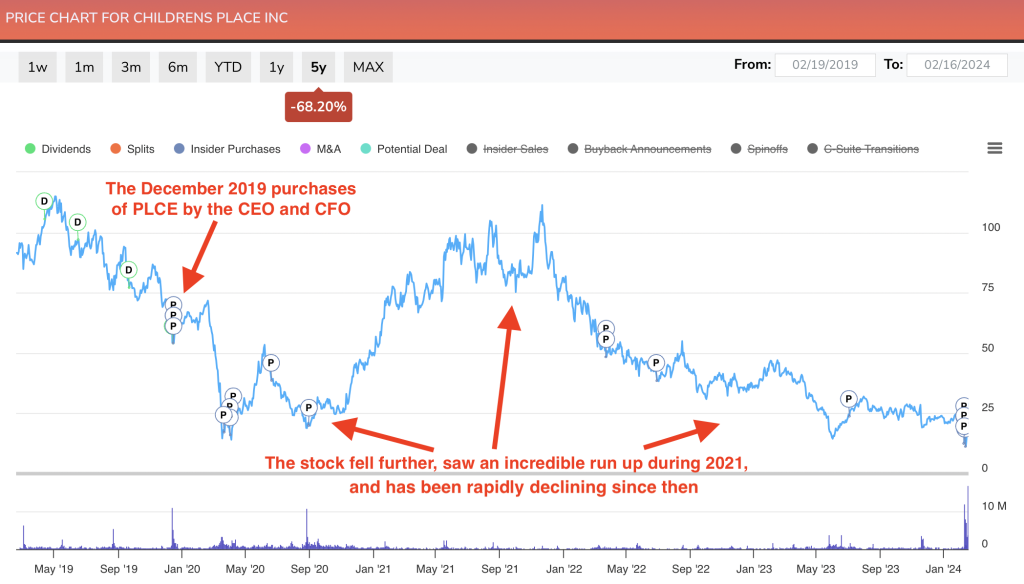Select the 6m time range
This screenshot has height=584, width=1024.
(x=178, y=67)
